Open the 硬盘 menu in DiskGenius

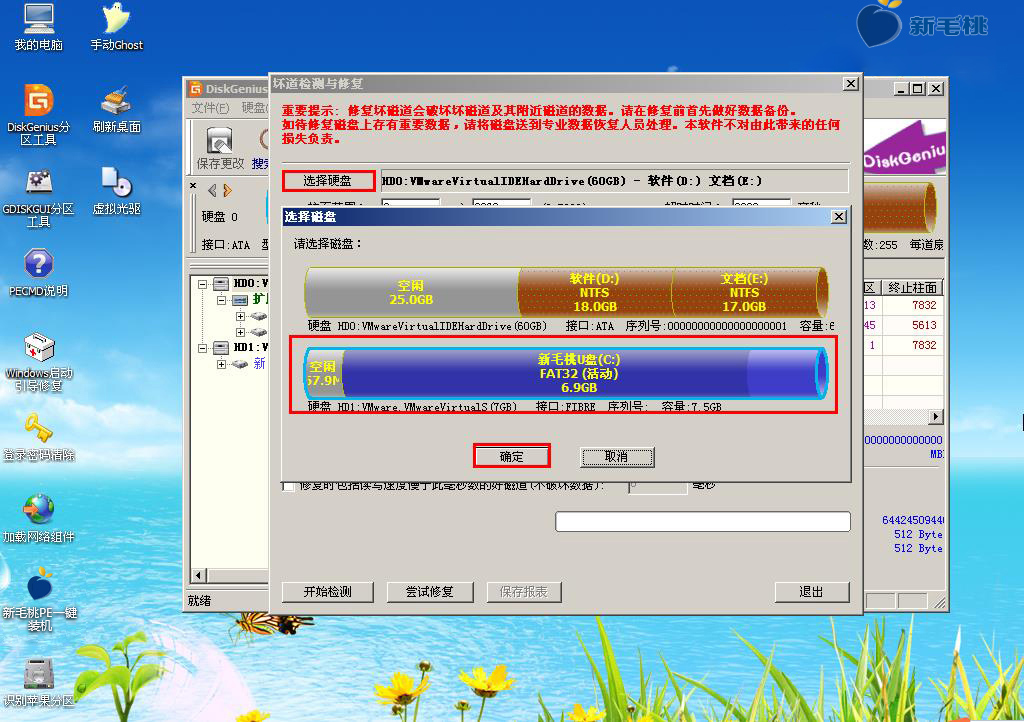254,108
